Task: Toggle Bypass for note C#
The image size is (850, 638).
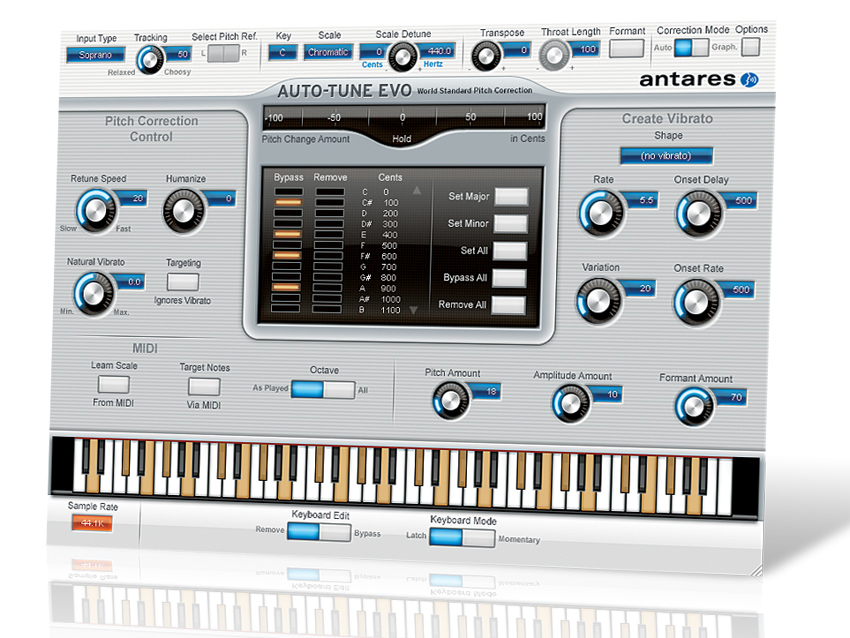Action: click(288, 202)
